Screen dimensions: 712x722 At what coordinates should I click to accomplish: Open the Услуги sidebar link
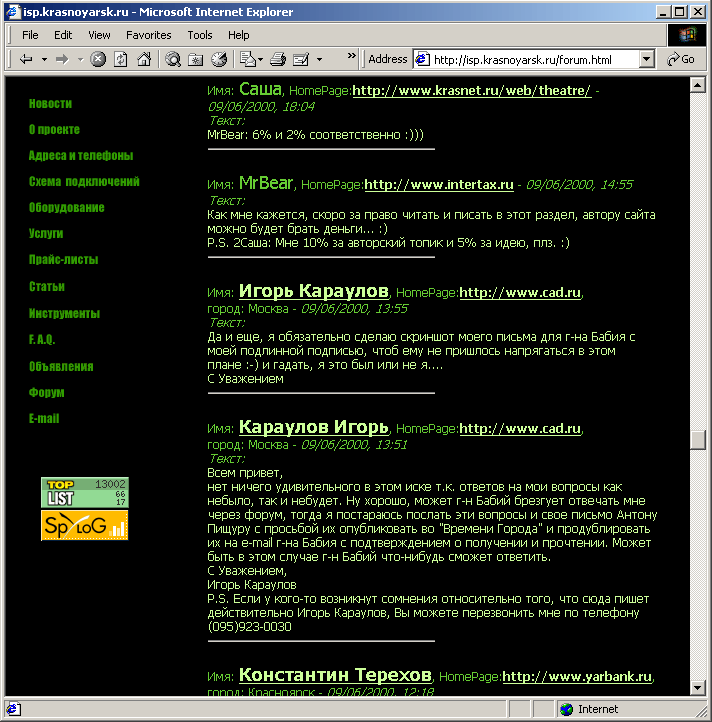(x=46, y=233)
